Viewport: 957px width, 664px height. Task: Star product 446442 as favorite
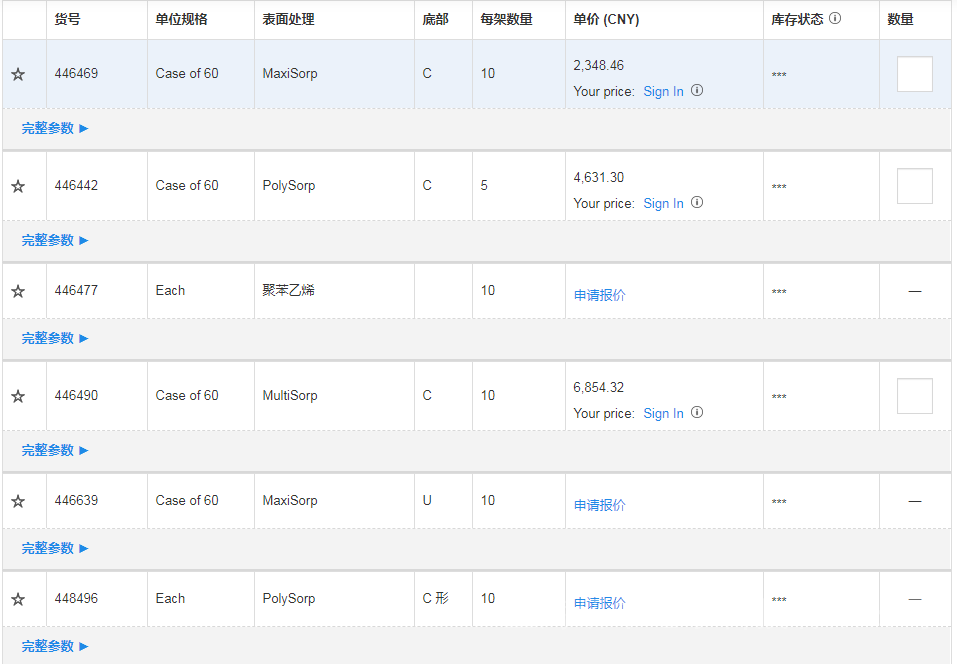18,186
